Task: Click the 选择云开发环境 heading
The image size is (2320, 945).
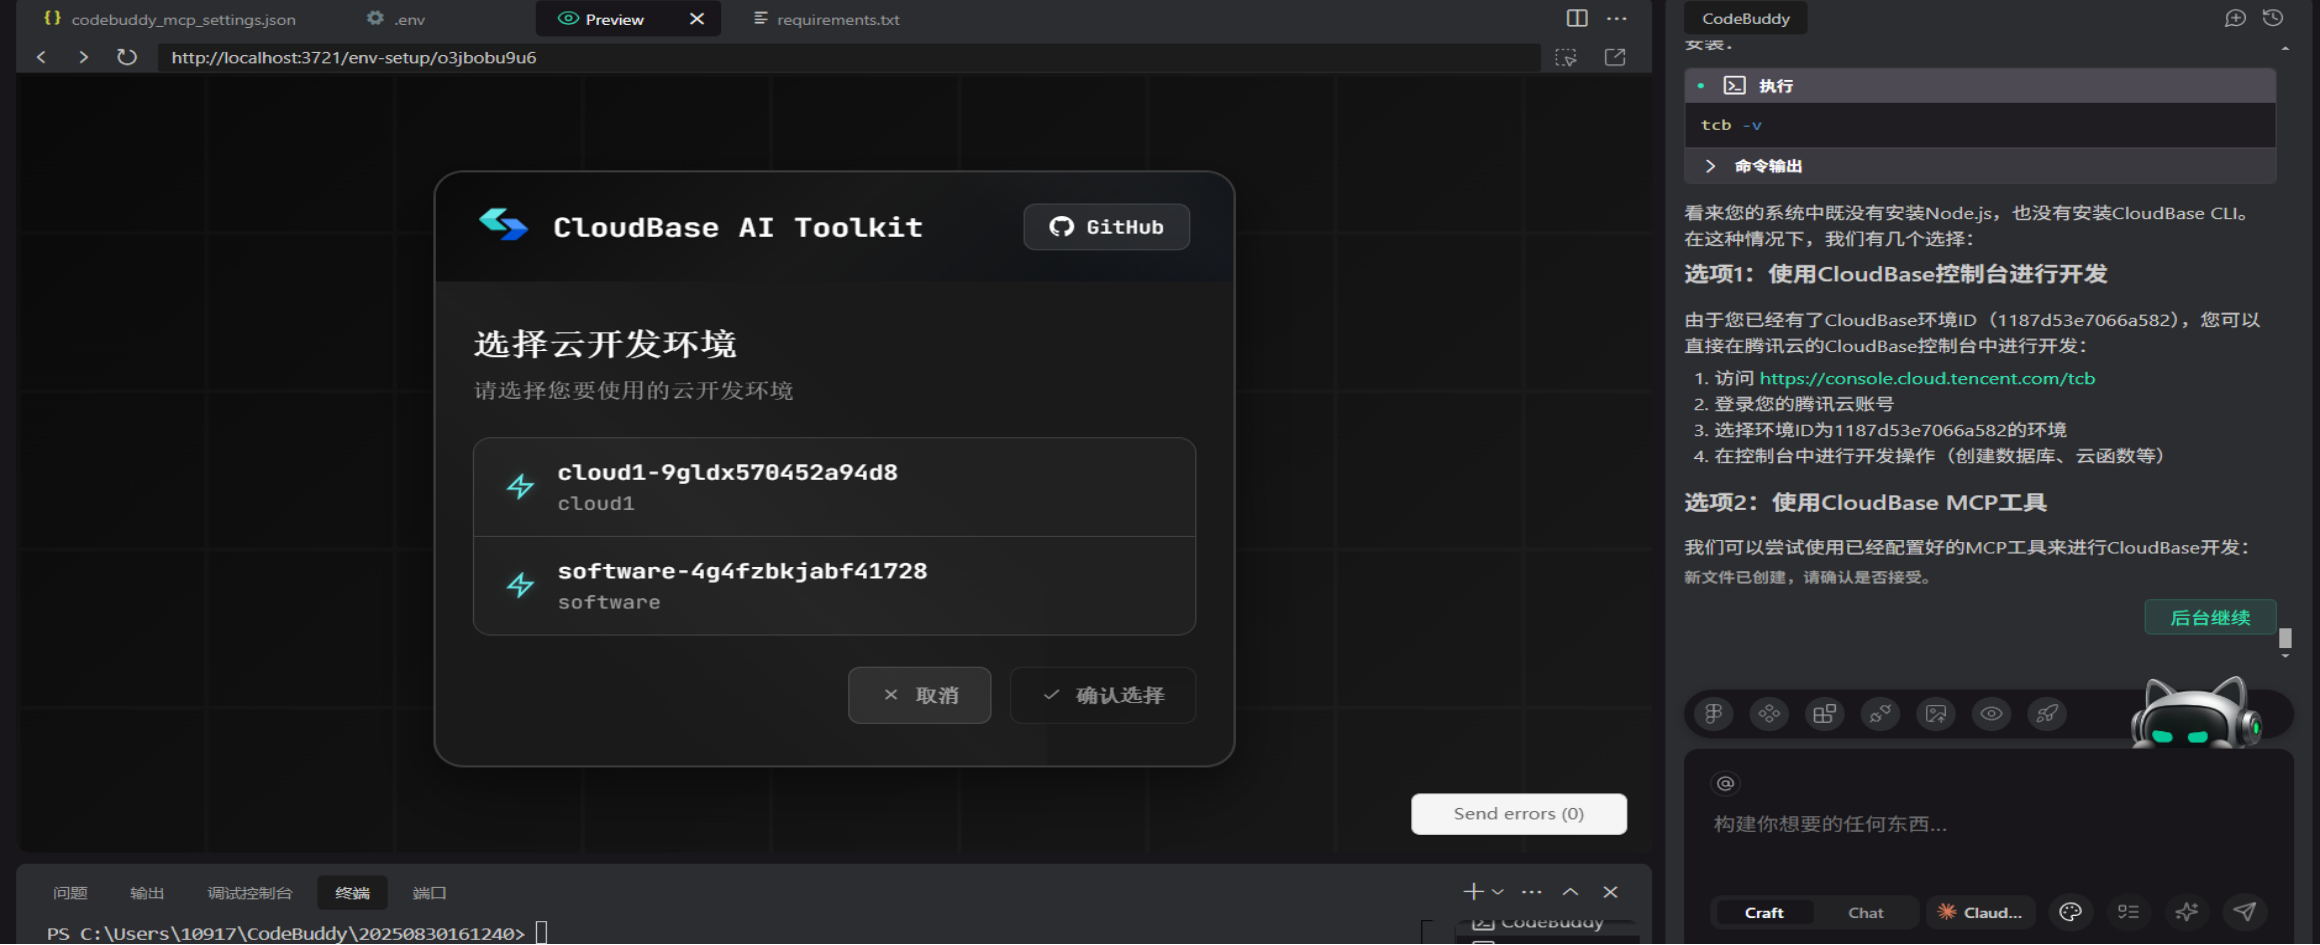Action: [x=605, y=344]
